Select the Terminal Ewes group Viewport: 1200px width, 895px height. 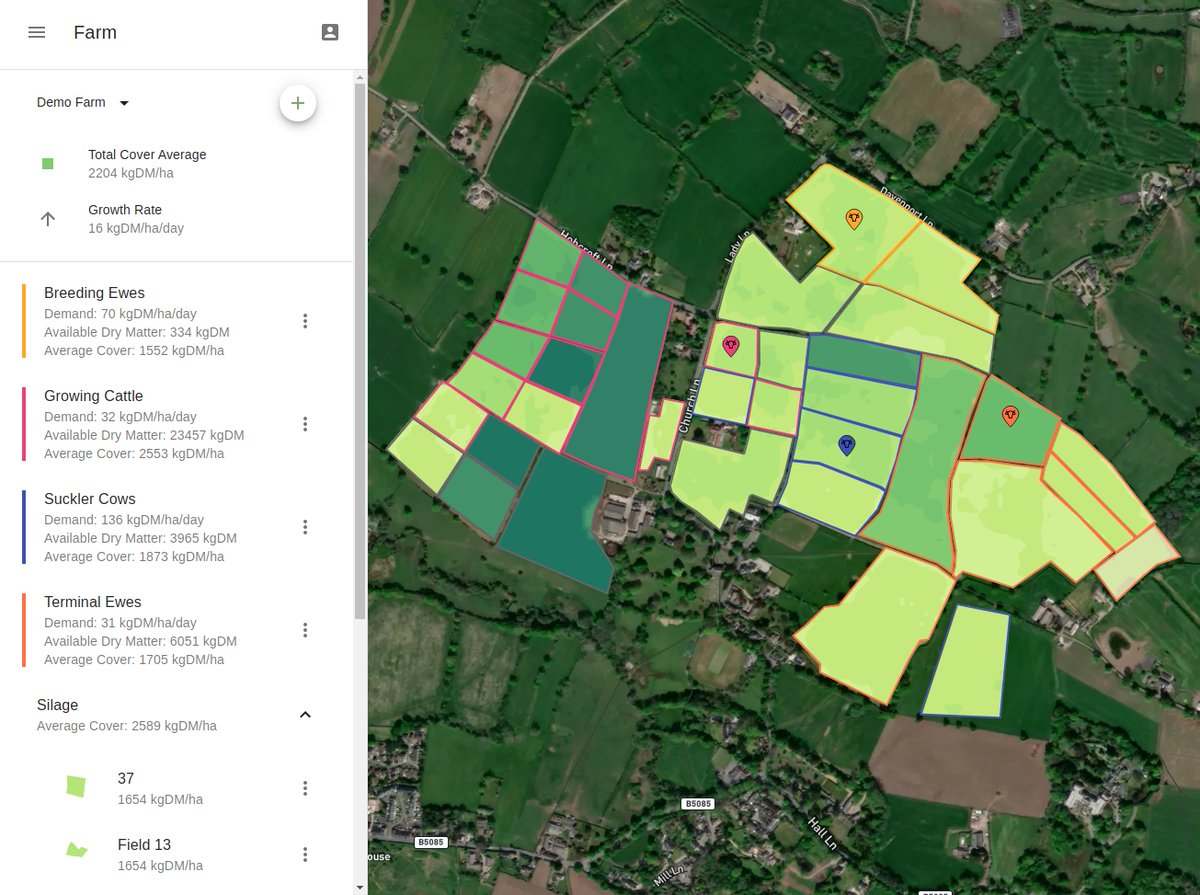coord(177,630)
